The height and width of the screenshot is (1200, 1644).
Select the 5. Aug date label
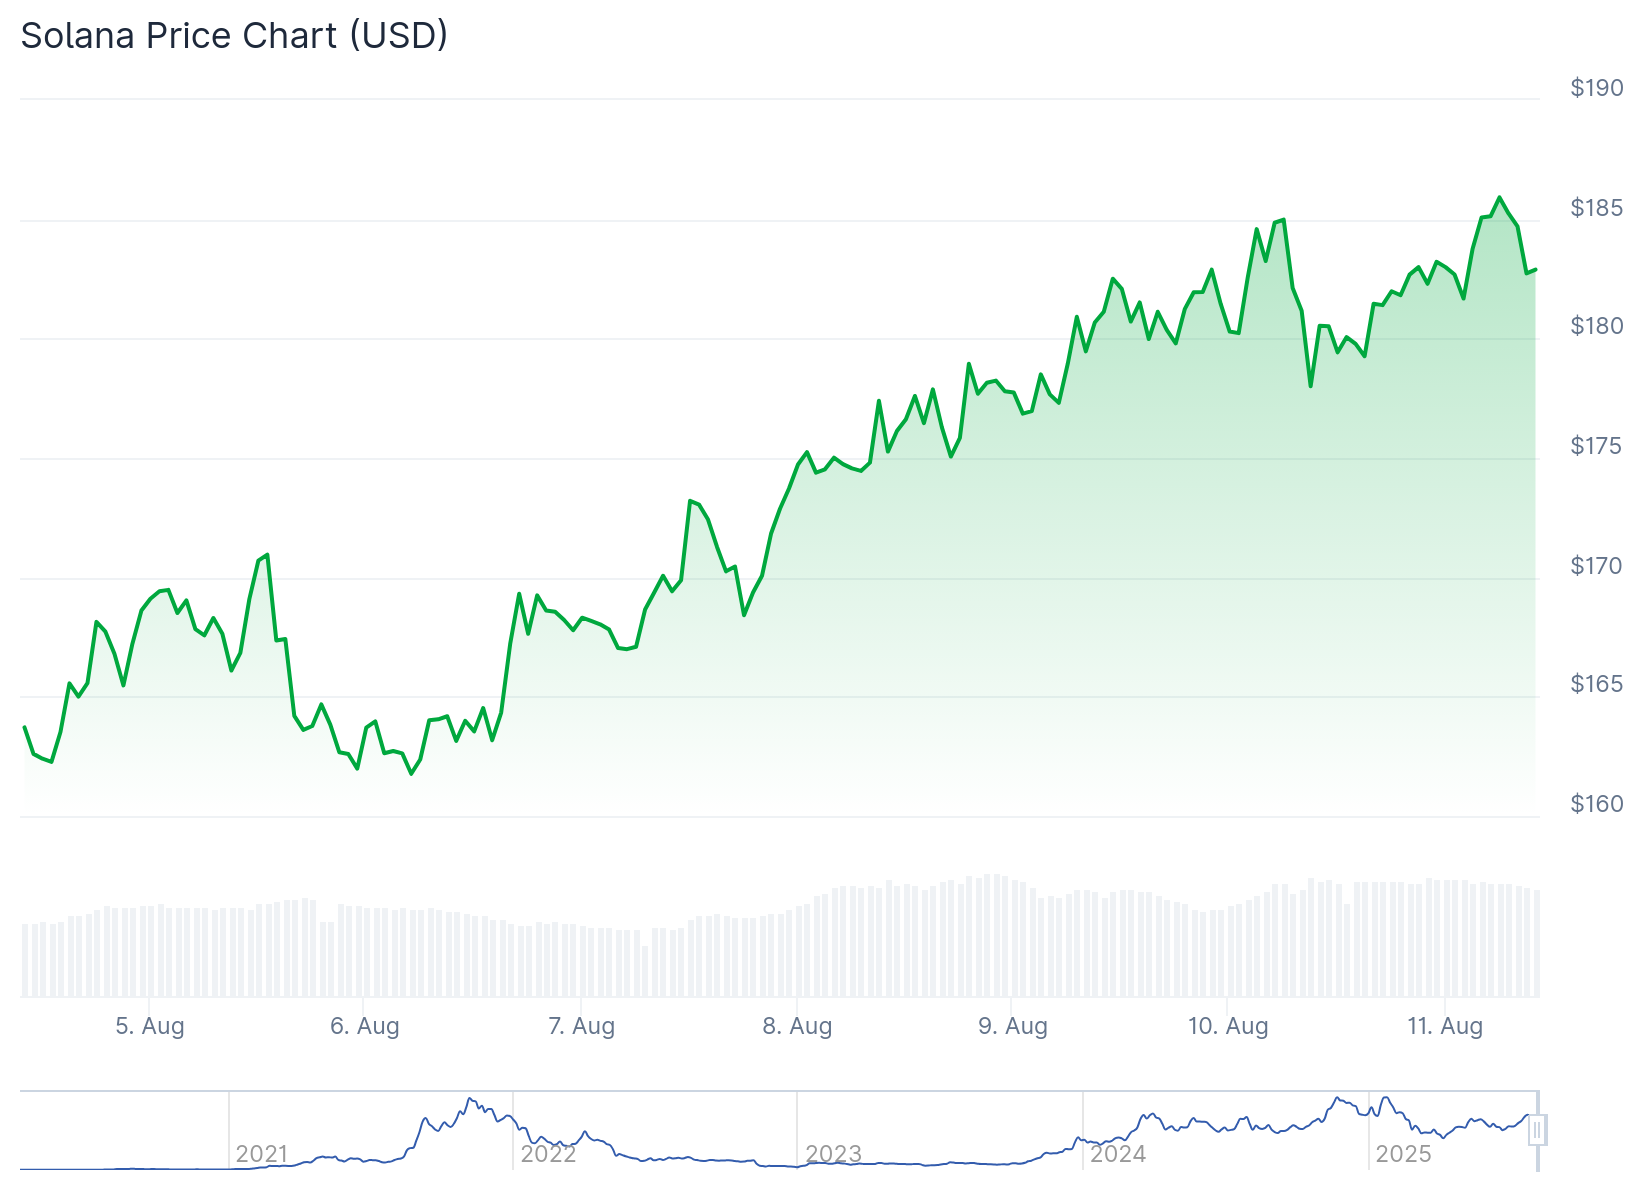point(150,1026)
